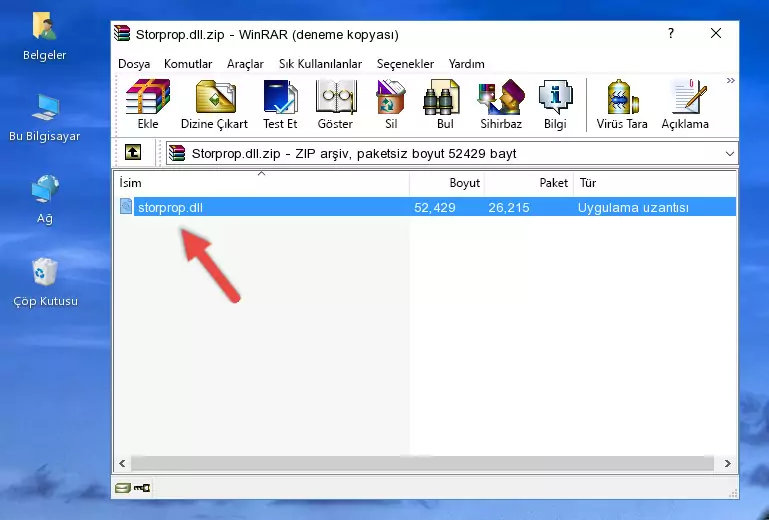Select Çöp Kutusu recycle bin icon

click(x=45, y=282)
